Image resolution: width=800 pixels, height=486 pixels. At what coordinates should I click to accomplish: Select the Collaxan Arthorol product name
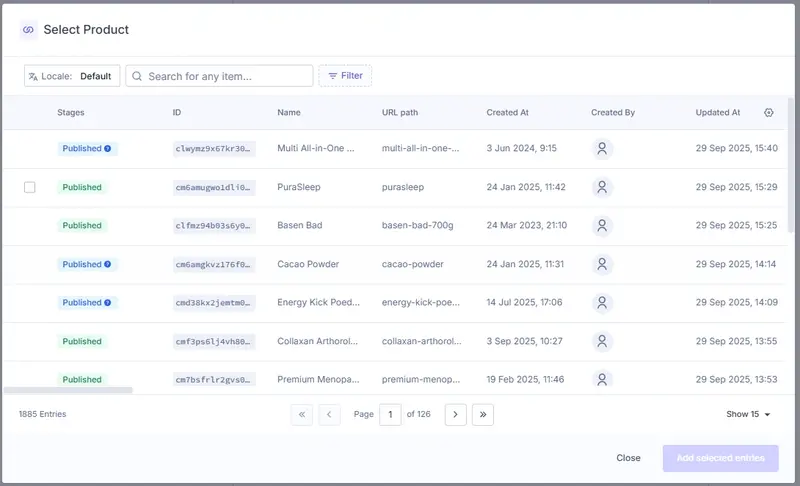pos(317,341)
